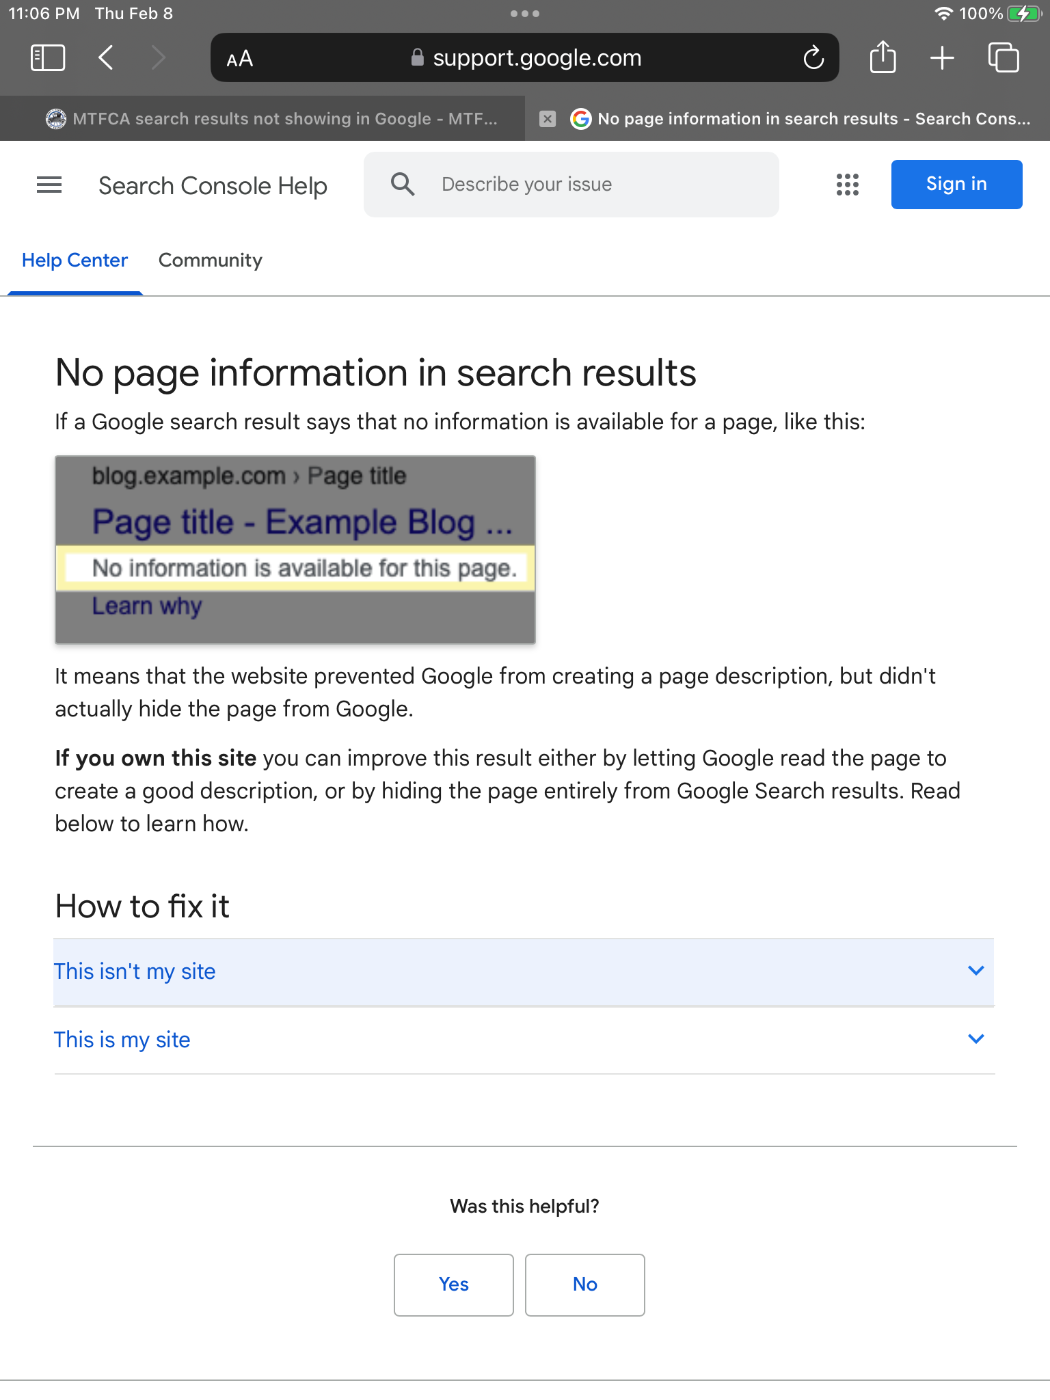Viewport: 1050px width, 1400px height.
Task: Expand "This isn't my site" section
Action: 523,972
